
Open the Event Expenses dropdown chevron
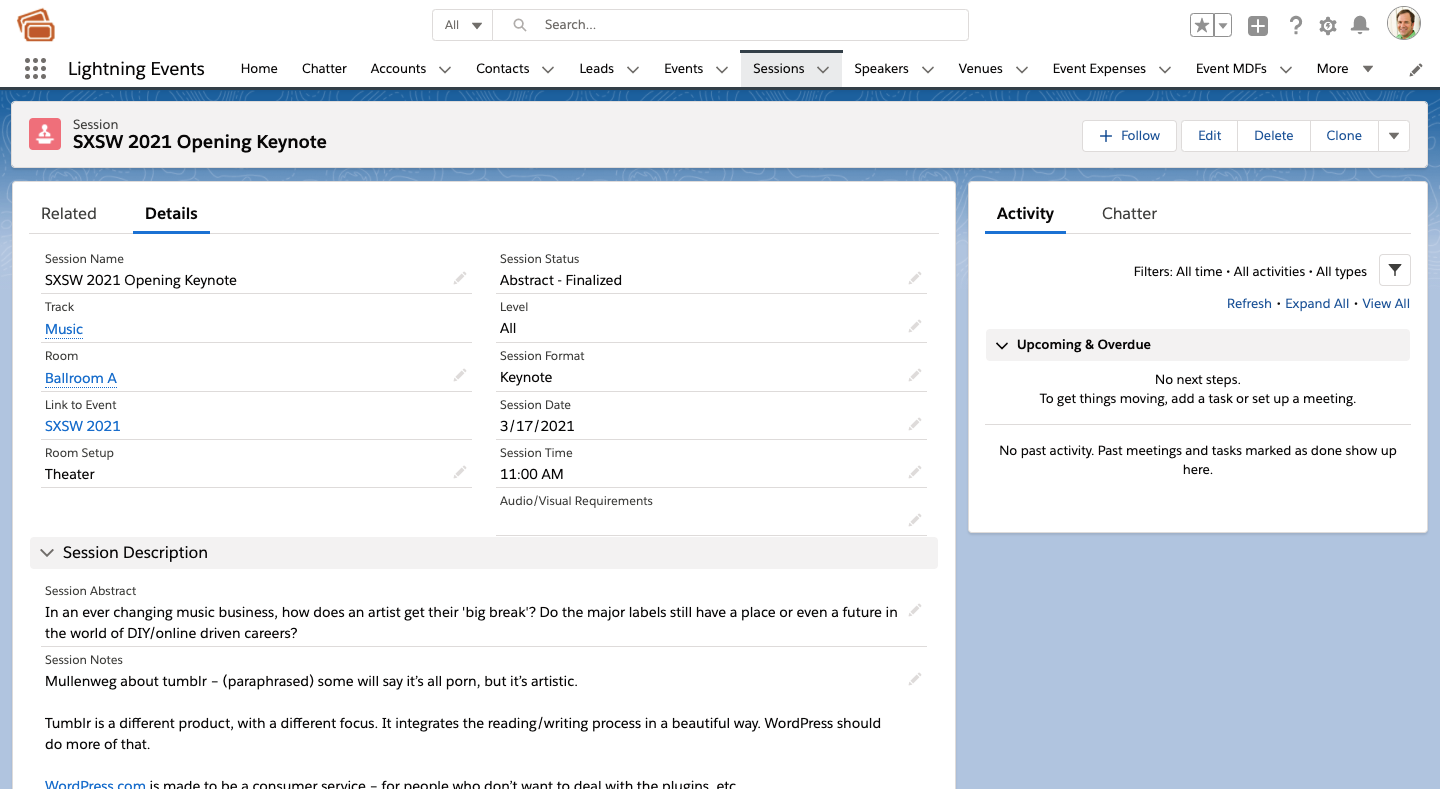point(1165,70)
